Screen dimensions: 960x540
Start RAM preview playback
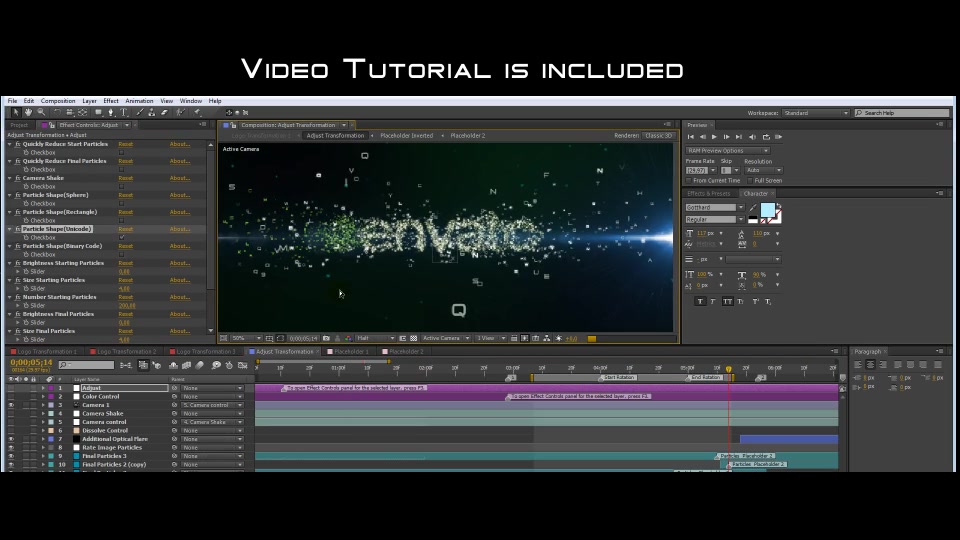tap(779, 137)
